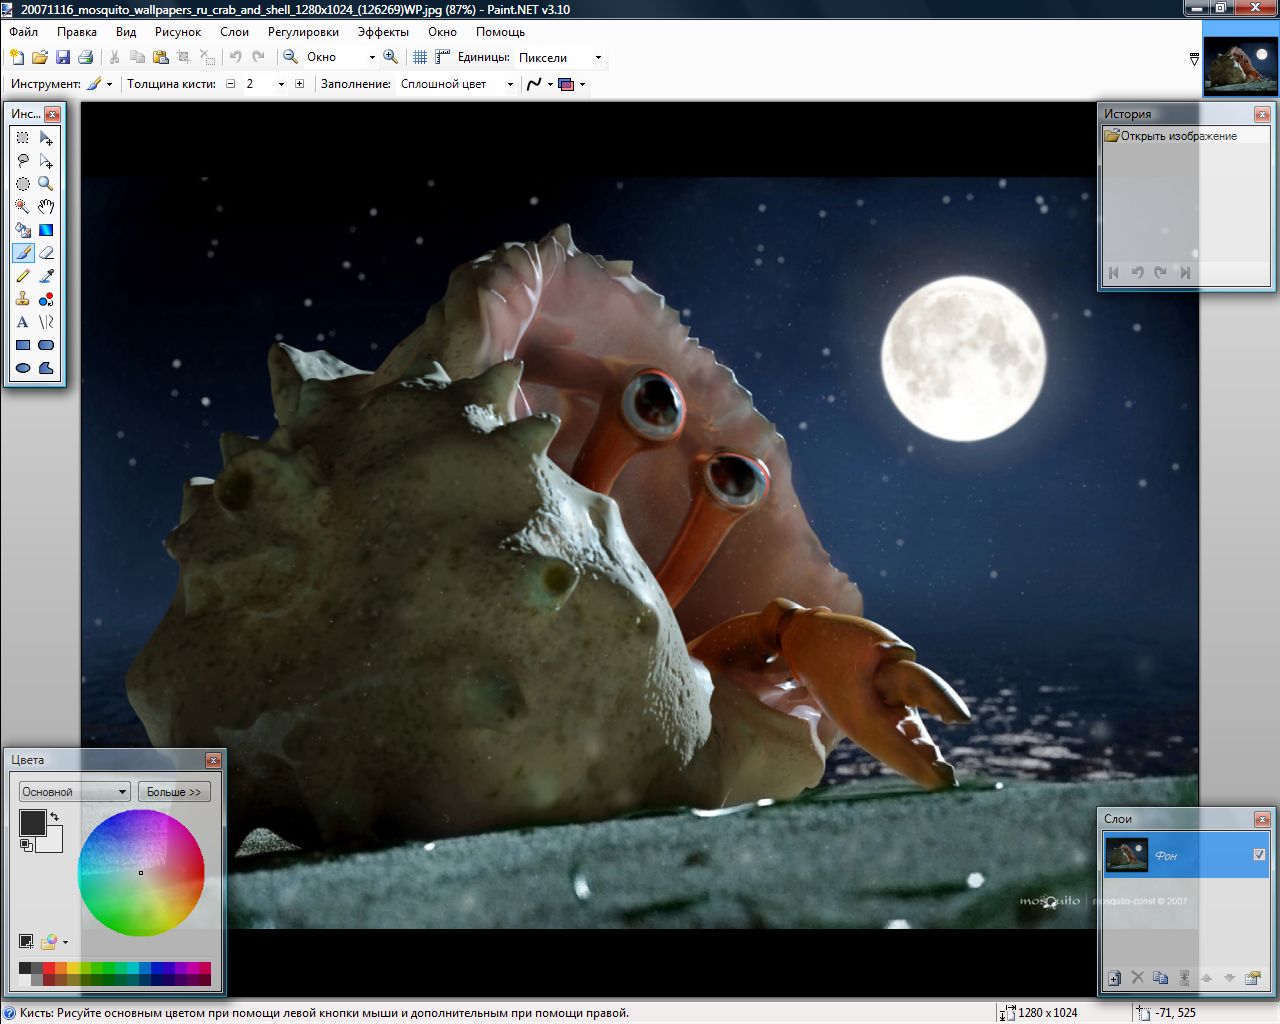
Task: Open the Основной color selector dropdown
Action: coord(75,791)
